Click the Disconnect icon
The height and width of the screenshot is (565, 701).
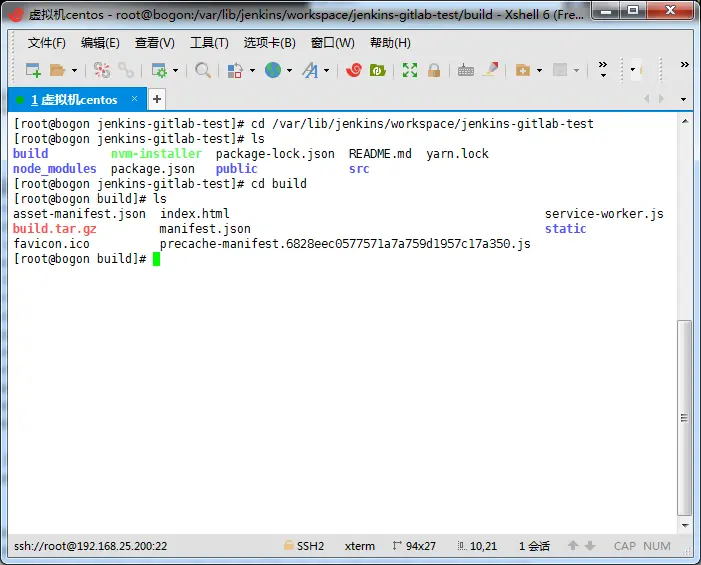(x=101, y=70)
